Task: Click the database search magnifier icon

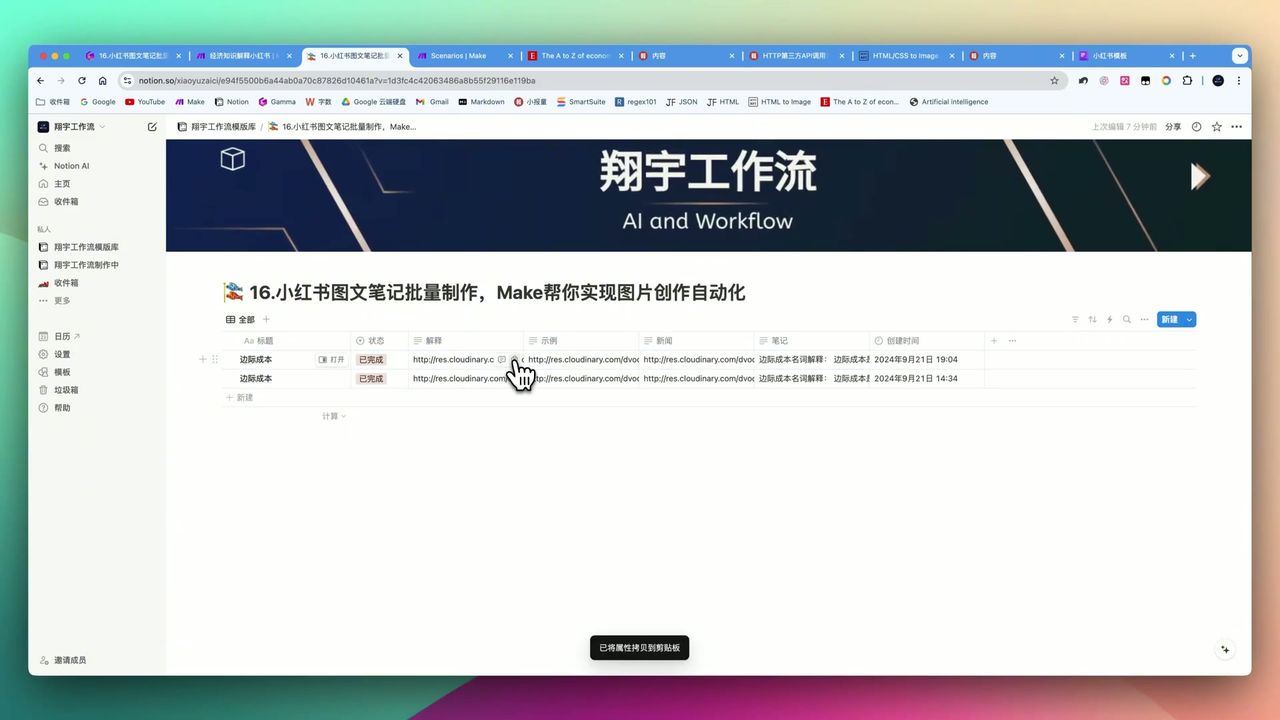Action: pos(1125,319)
